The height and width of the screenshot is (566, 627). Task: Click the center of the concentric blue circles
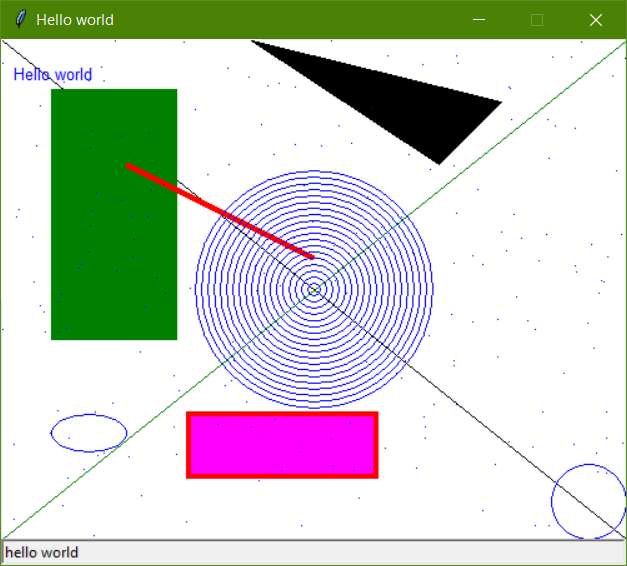click(x=314, y=289)
